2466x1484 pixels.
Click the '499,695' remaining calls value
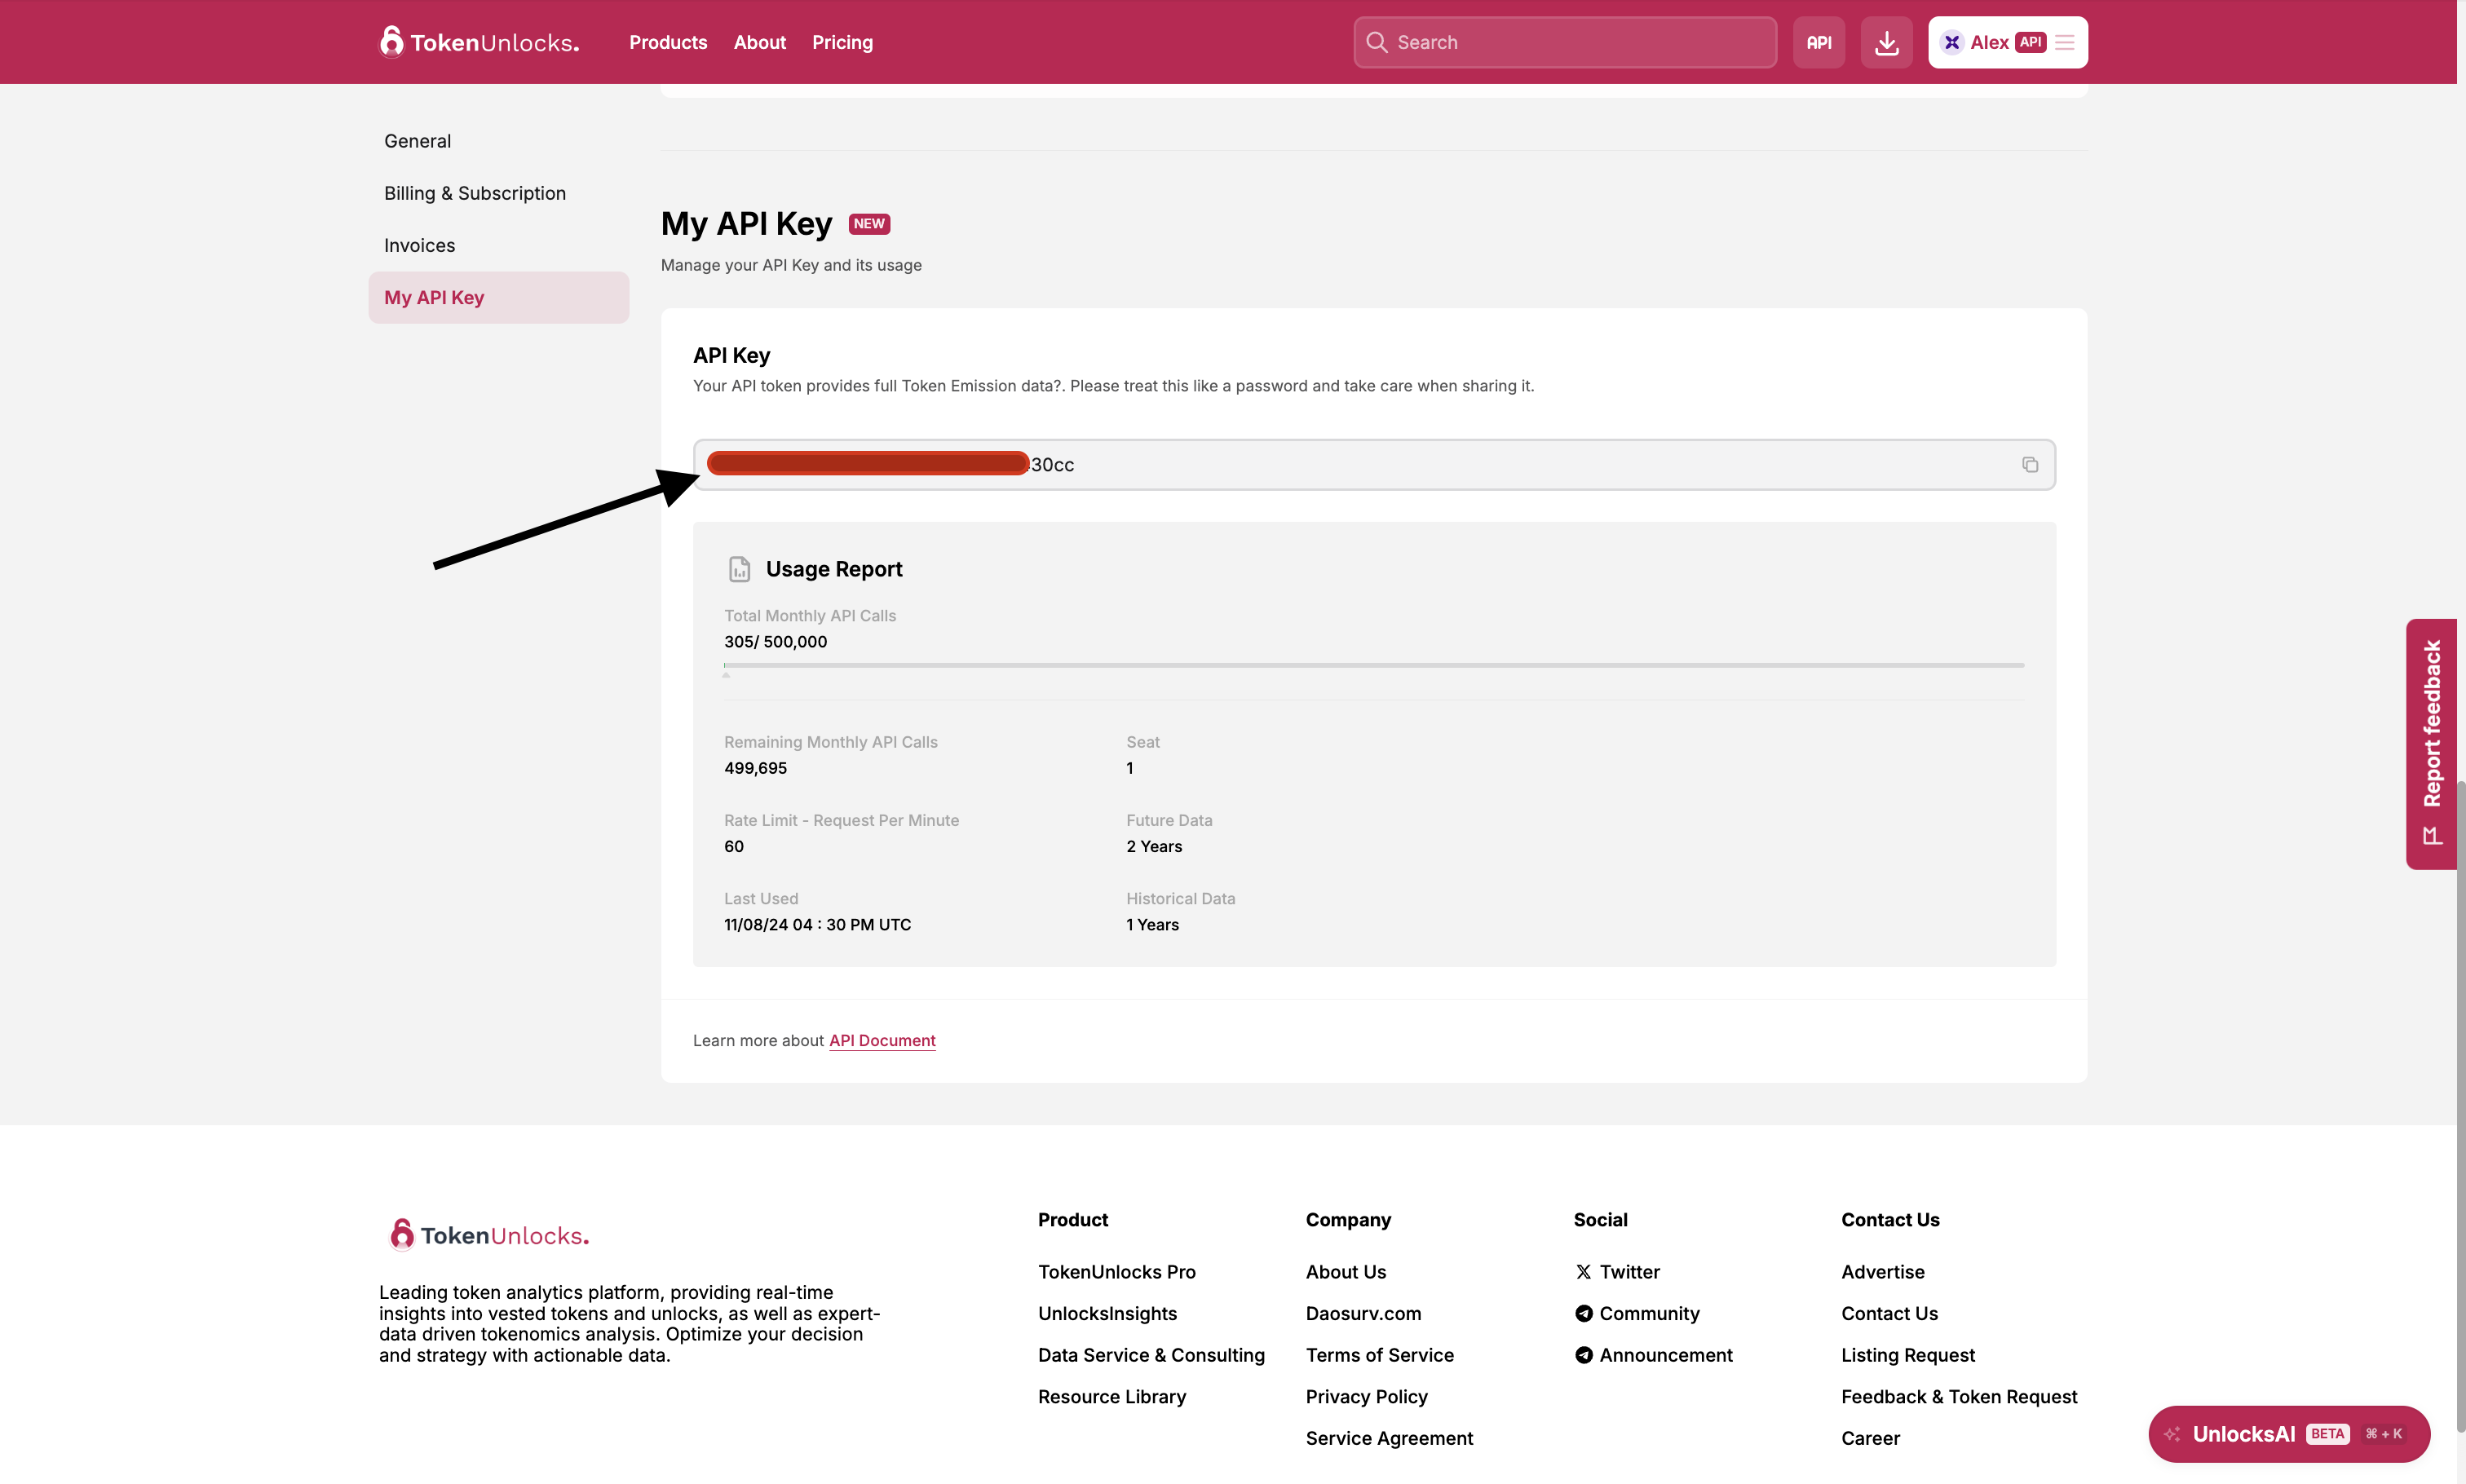[755, 768]
